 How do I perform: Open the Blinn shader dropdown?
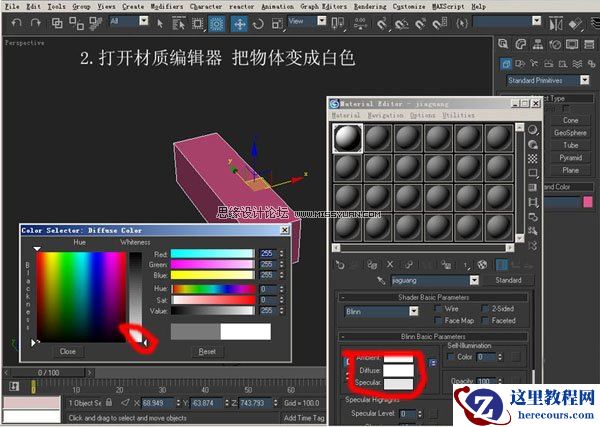(414, 311)
